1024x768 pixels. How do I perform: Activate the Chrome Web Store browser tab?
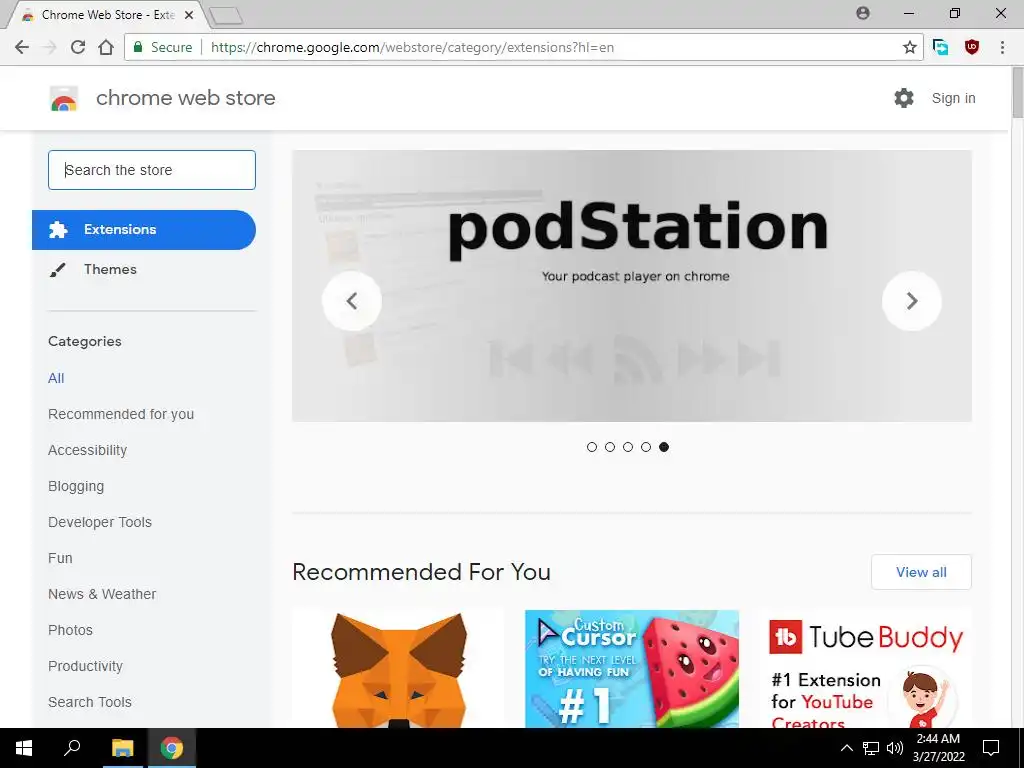pyautogui.click(x=108, y=14)
